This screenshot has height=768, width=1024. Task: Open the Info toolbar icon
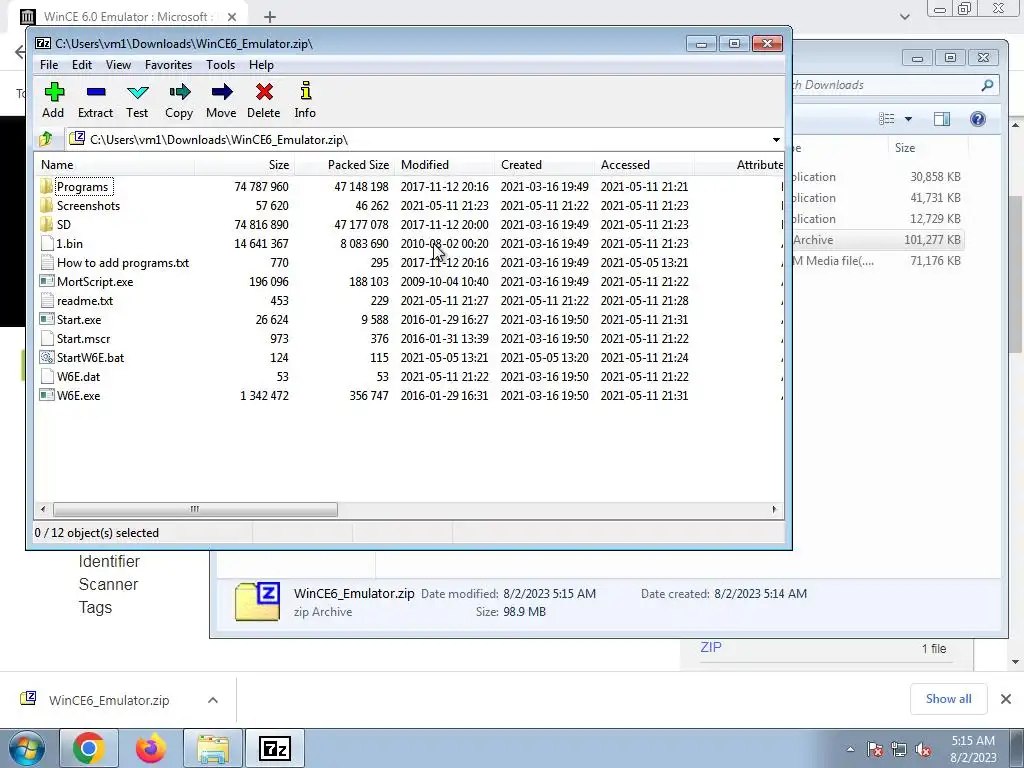coord(306,91)
